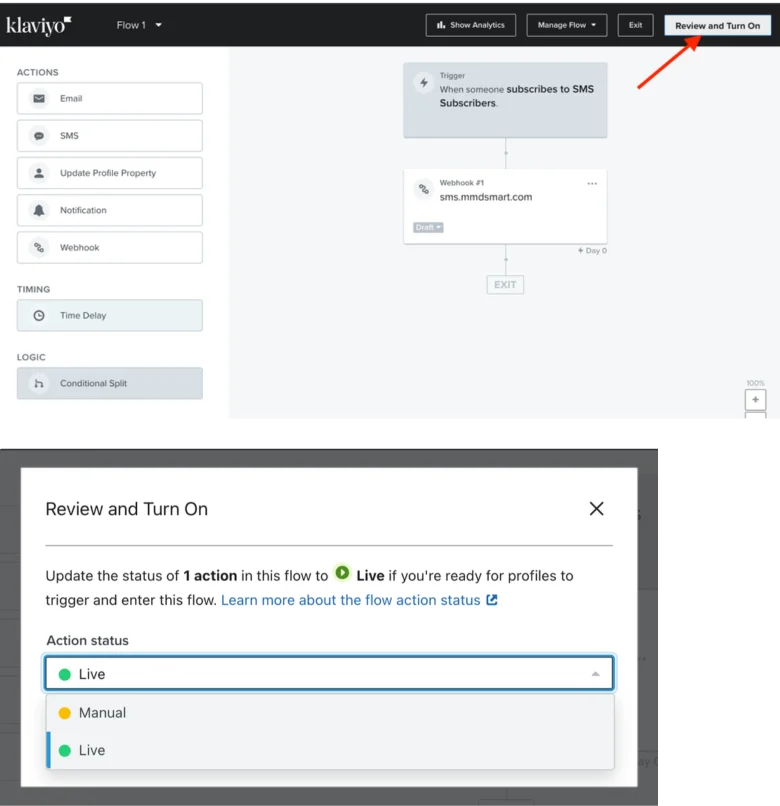780x806 pixels.
Task: Click the Conditional Split label
Action: click(x=94, y=383)
